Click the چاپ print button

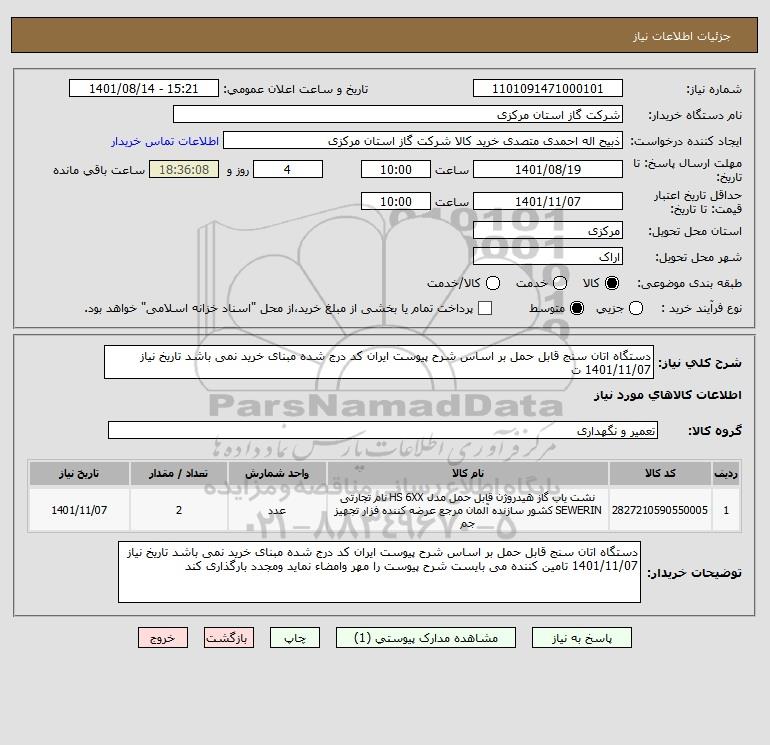(x=295, y=638)
